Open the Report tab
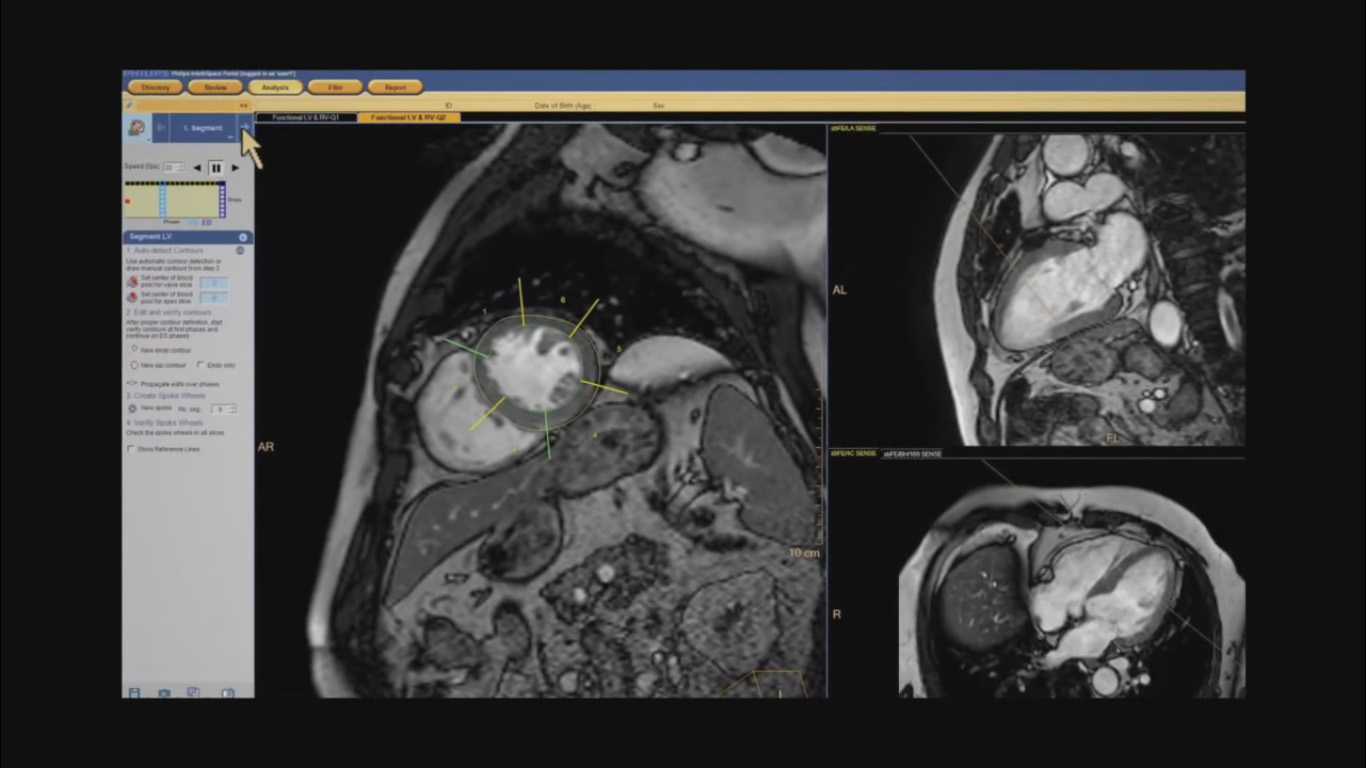1366x768 pixels. point(395,87)
